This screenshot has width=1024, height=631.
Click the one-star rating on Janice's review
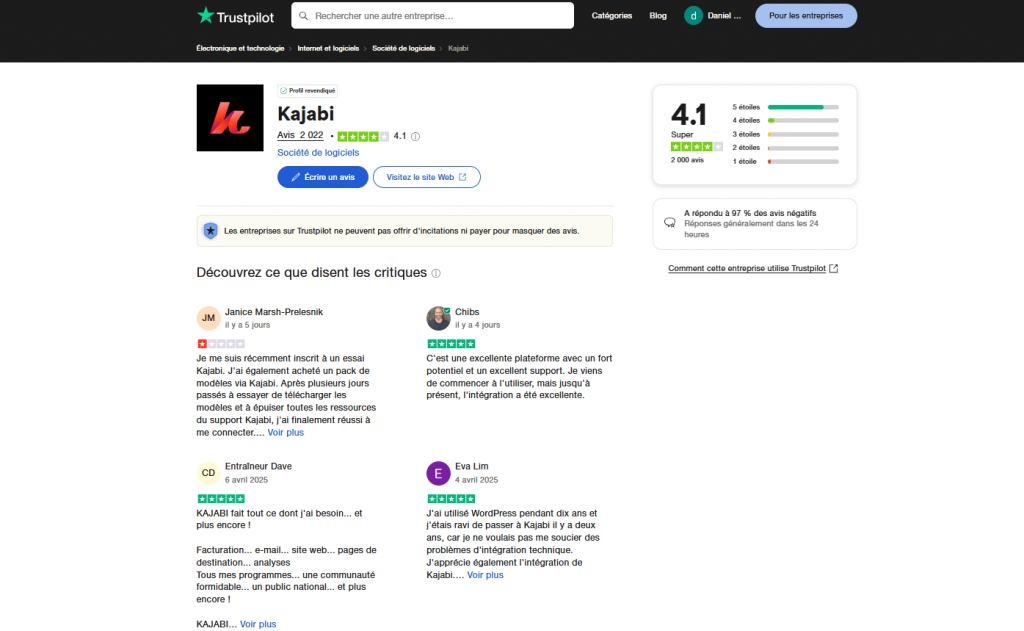coord(221,344)
